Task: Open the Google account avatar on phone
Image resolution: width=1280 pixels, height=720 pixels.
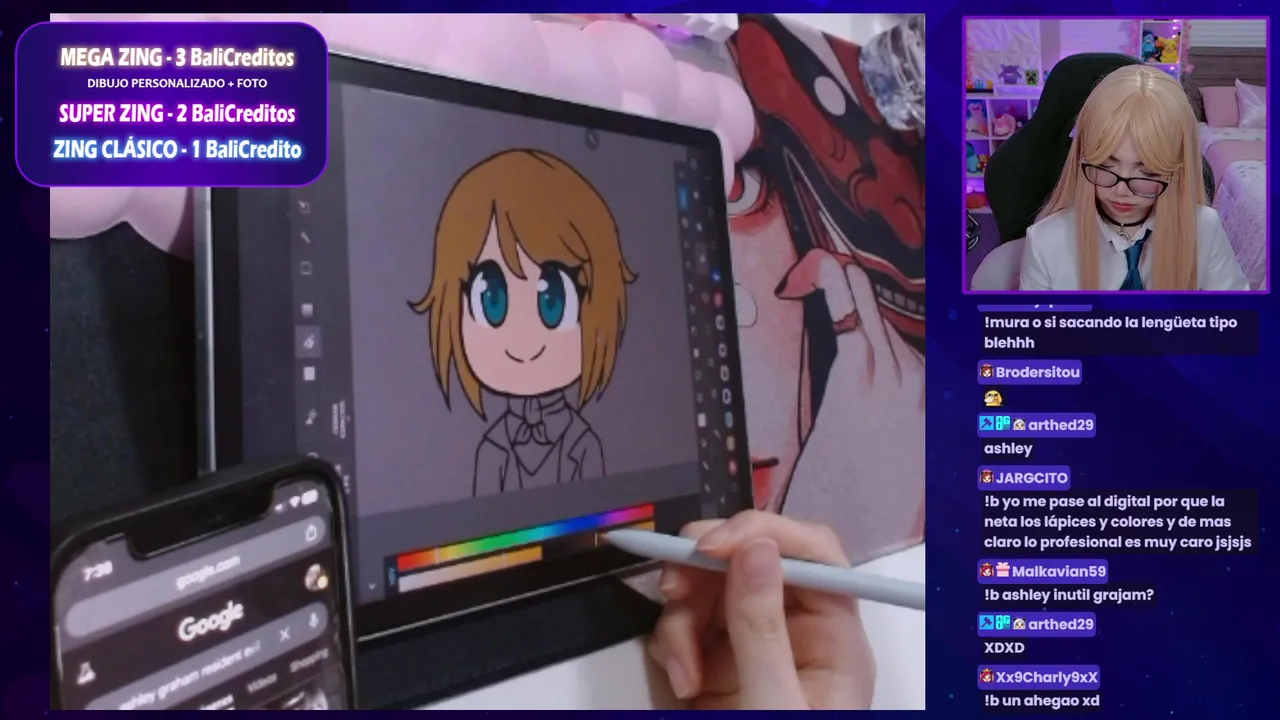Action: (316, 578)
